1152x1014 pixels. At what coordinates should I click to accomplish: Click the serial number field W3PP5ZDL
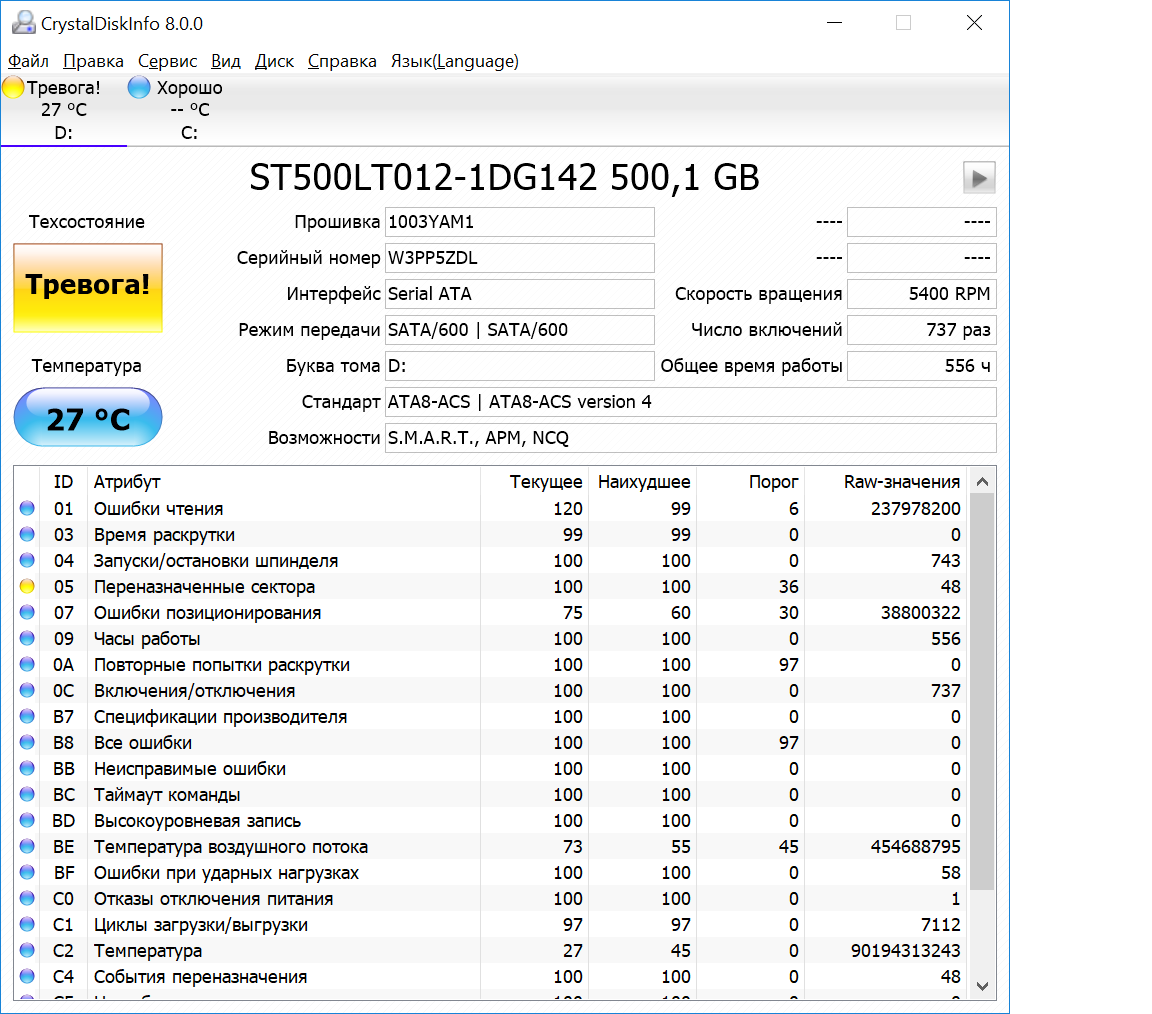click(x=519, y=258)
